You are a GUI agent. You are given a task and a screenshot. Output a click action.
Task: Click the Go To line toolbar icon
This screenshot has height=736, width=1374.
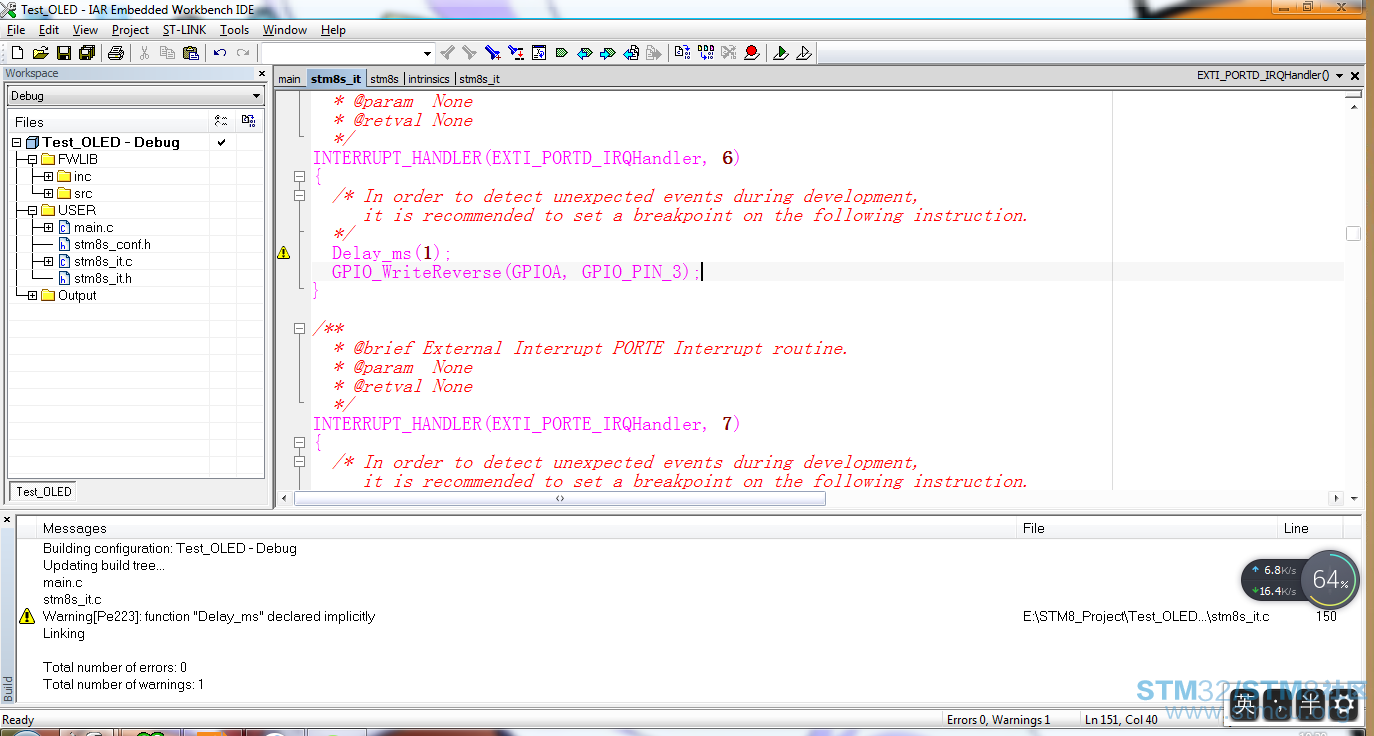point(539,53)
